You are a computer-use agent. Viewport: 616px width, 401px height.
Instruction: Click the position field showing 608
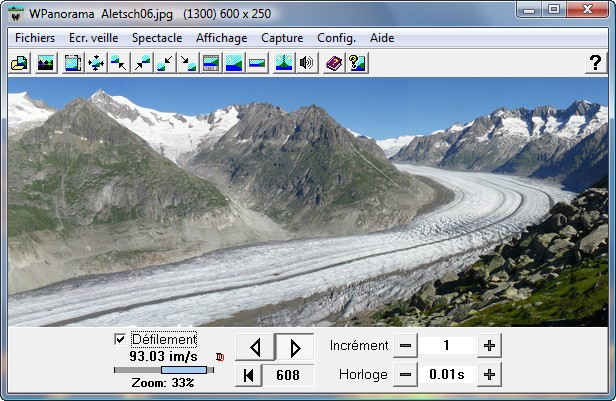tap(288, 375)
